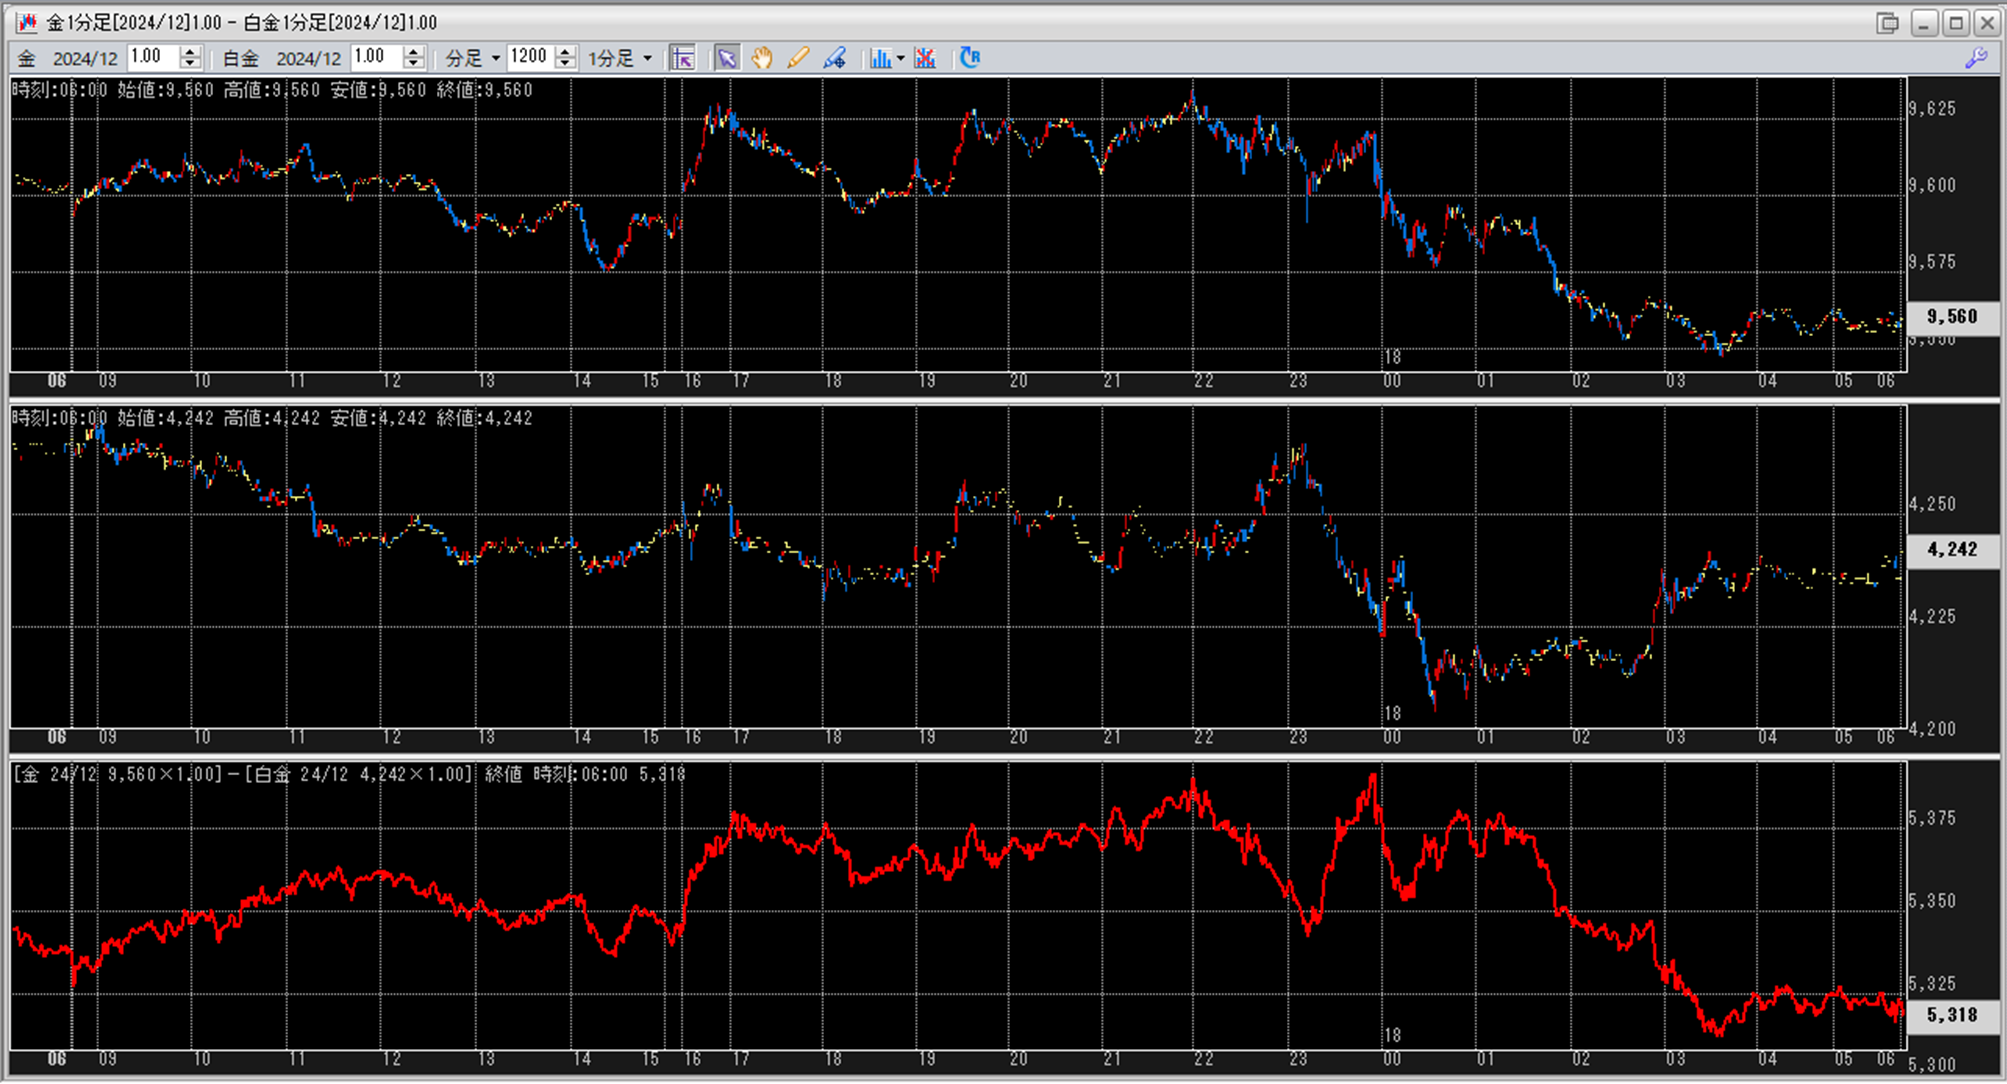The image size is (2007, 1084).
Task: Click the bar chart indicator icon
Action: [x=880, y=58]
